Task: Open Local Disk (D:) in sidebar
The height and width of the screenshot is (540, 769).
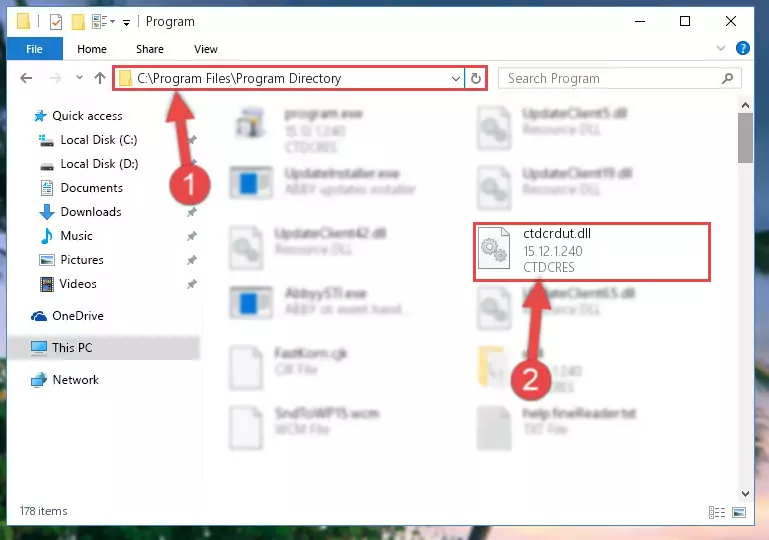Action: click(x=99, y=164)
